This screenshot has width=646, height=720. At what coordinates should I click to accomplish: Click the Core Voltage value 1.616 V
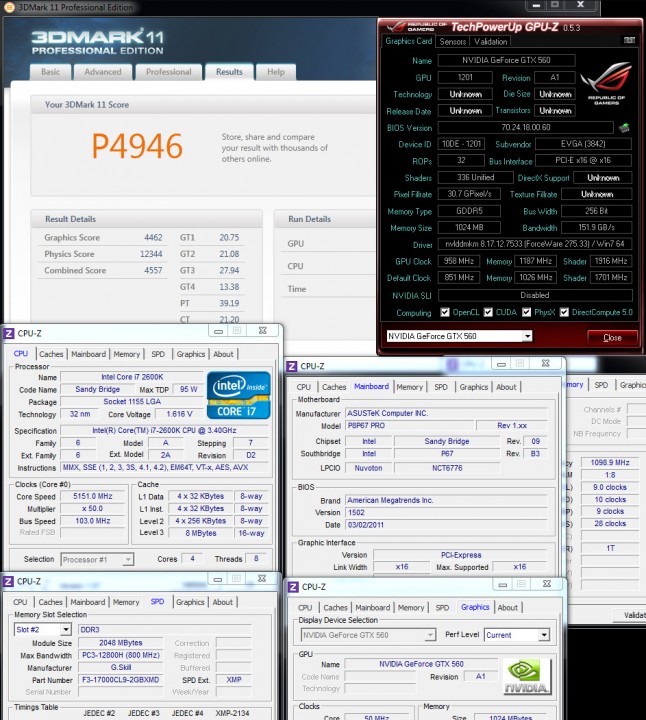pos(179,414)
